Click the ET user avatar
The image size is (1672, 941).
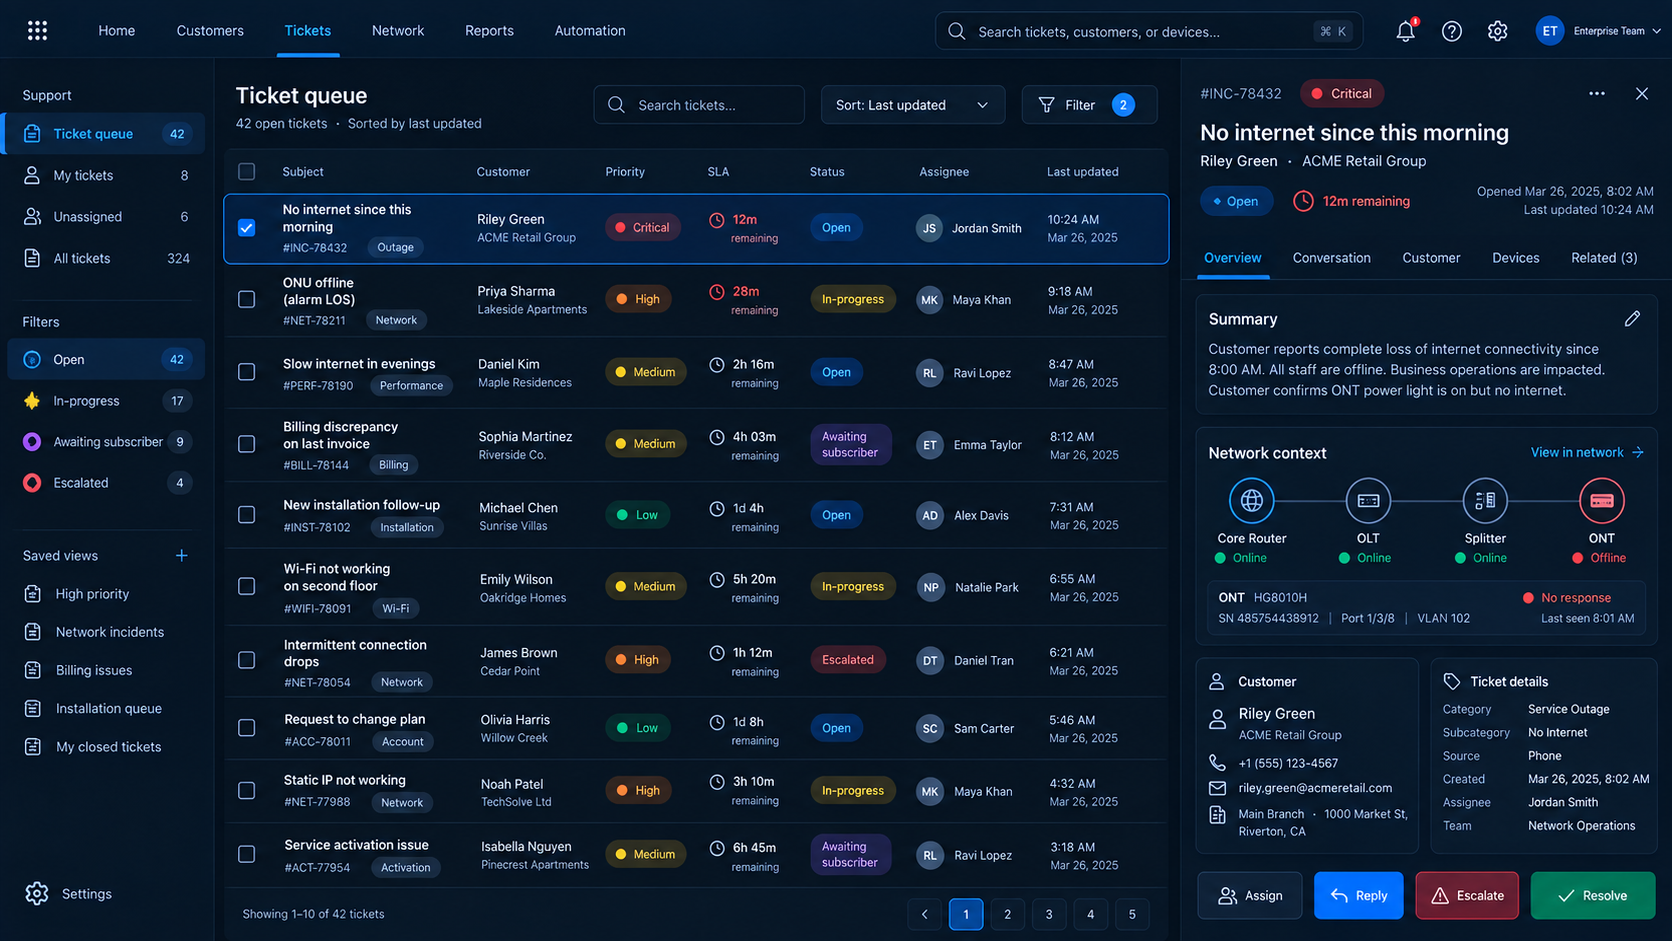1549,31
